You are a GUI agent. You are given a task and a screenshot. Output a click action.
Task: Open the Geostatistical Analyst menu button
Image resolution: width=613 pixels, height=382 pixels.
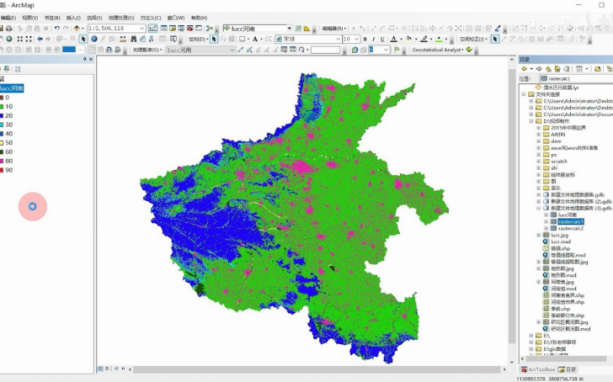point(438,50)
